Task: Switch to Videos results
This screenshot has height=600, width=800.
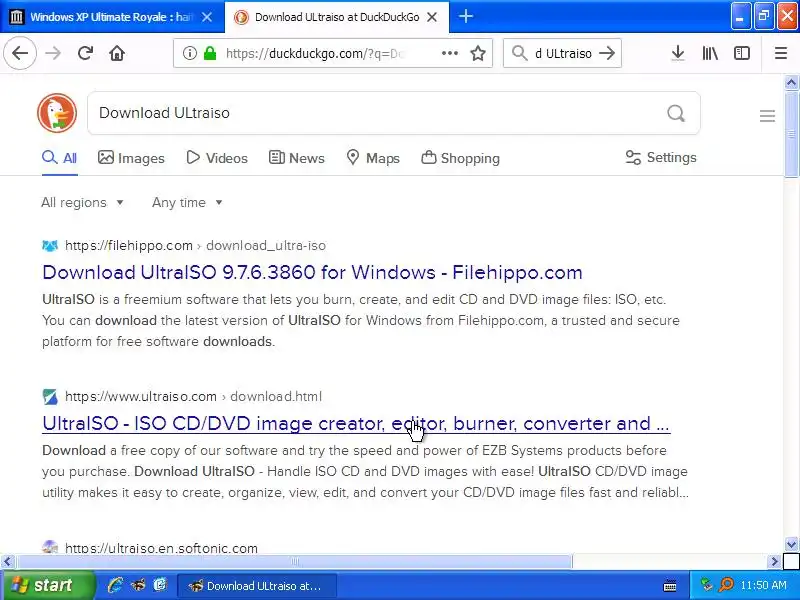Action: pyautogui.click(x=217, y=158)
